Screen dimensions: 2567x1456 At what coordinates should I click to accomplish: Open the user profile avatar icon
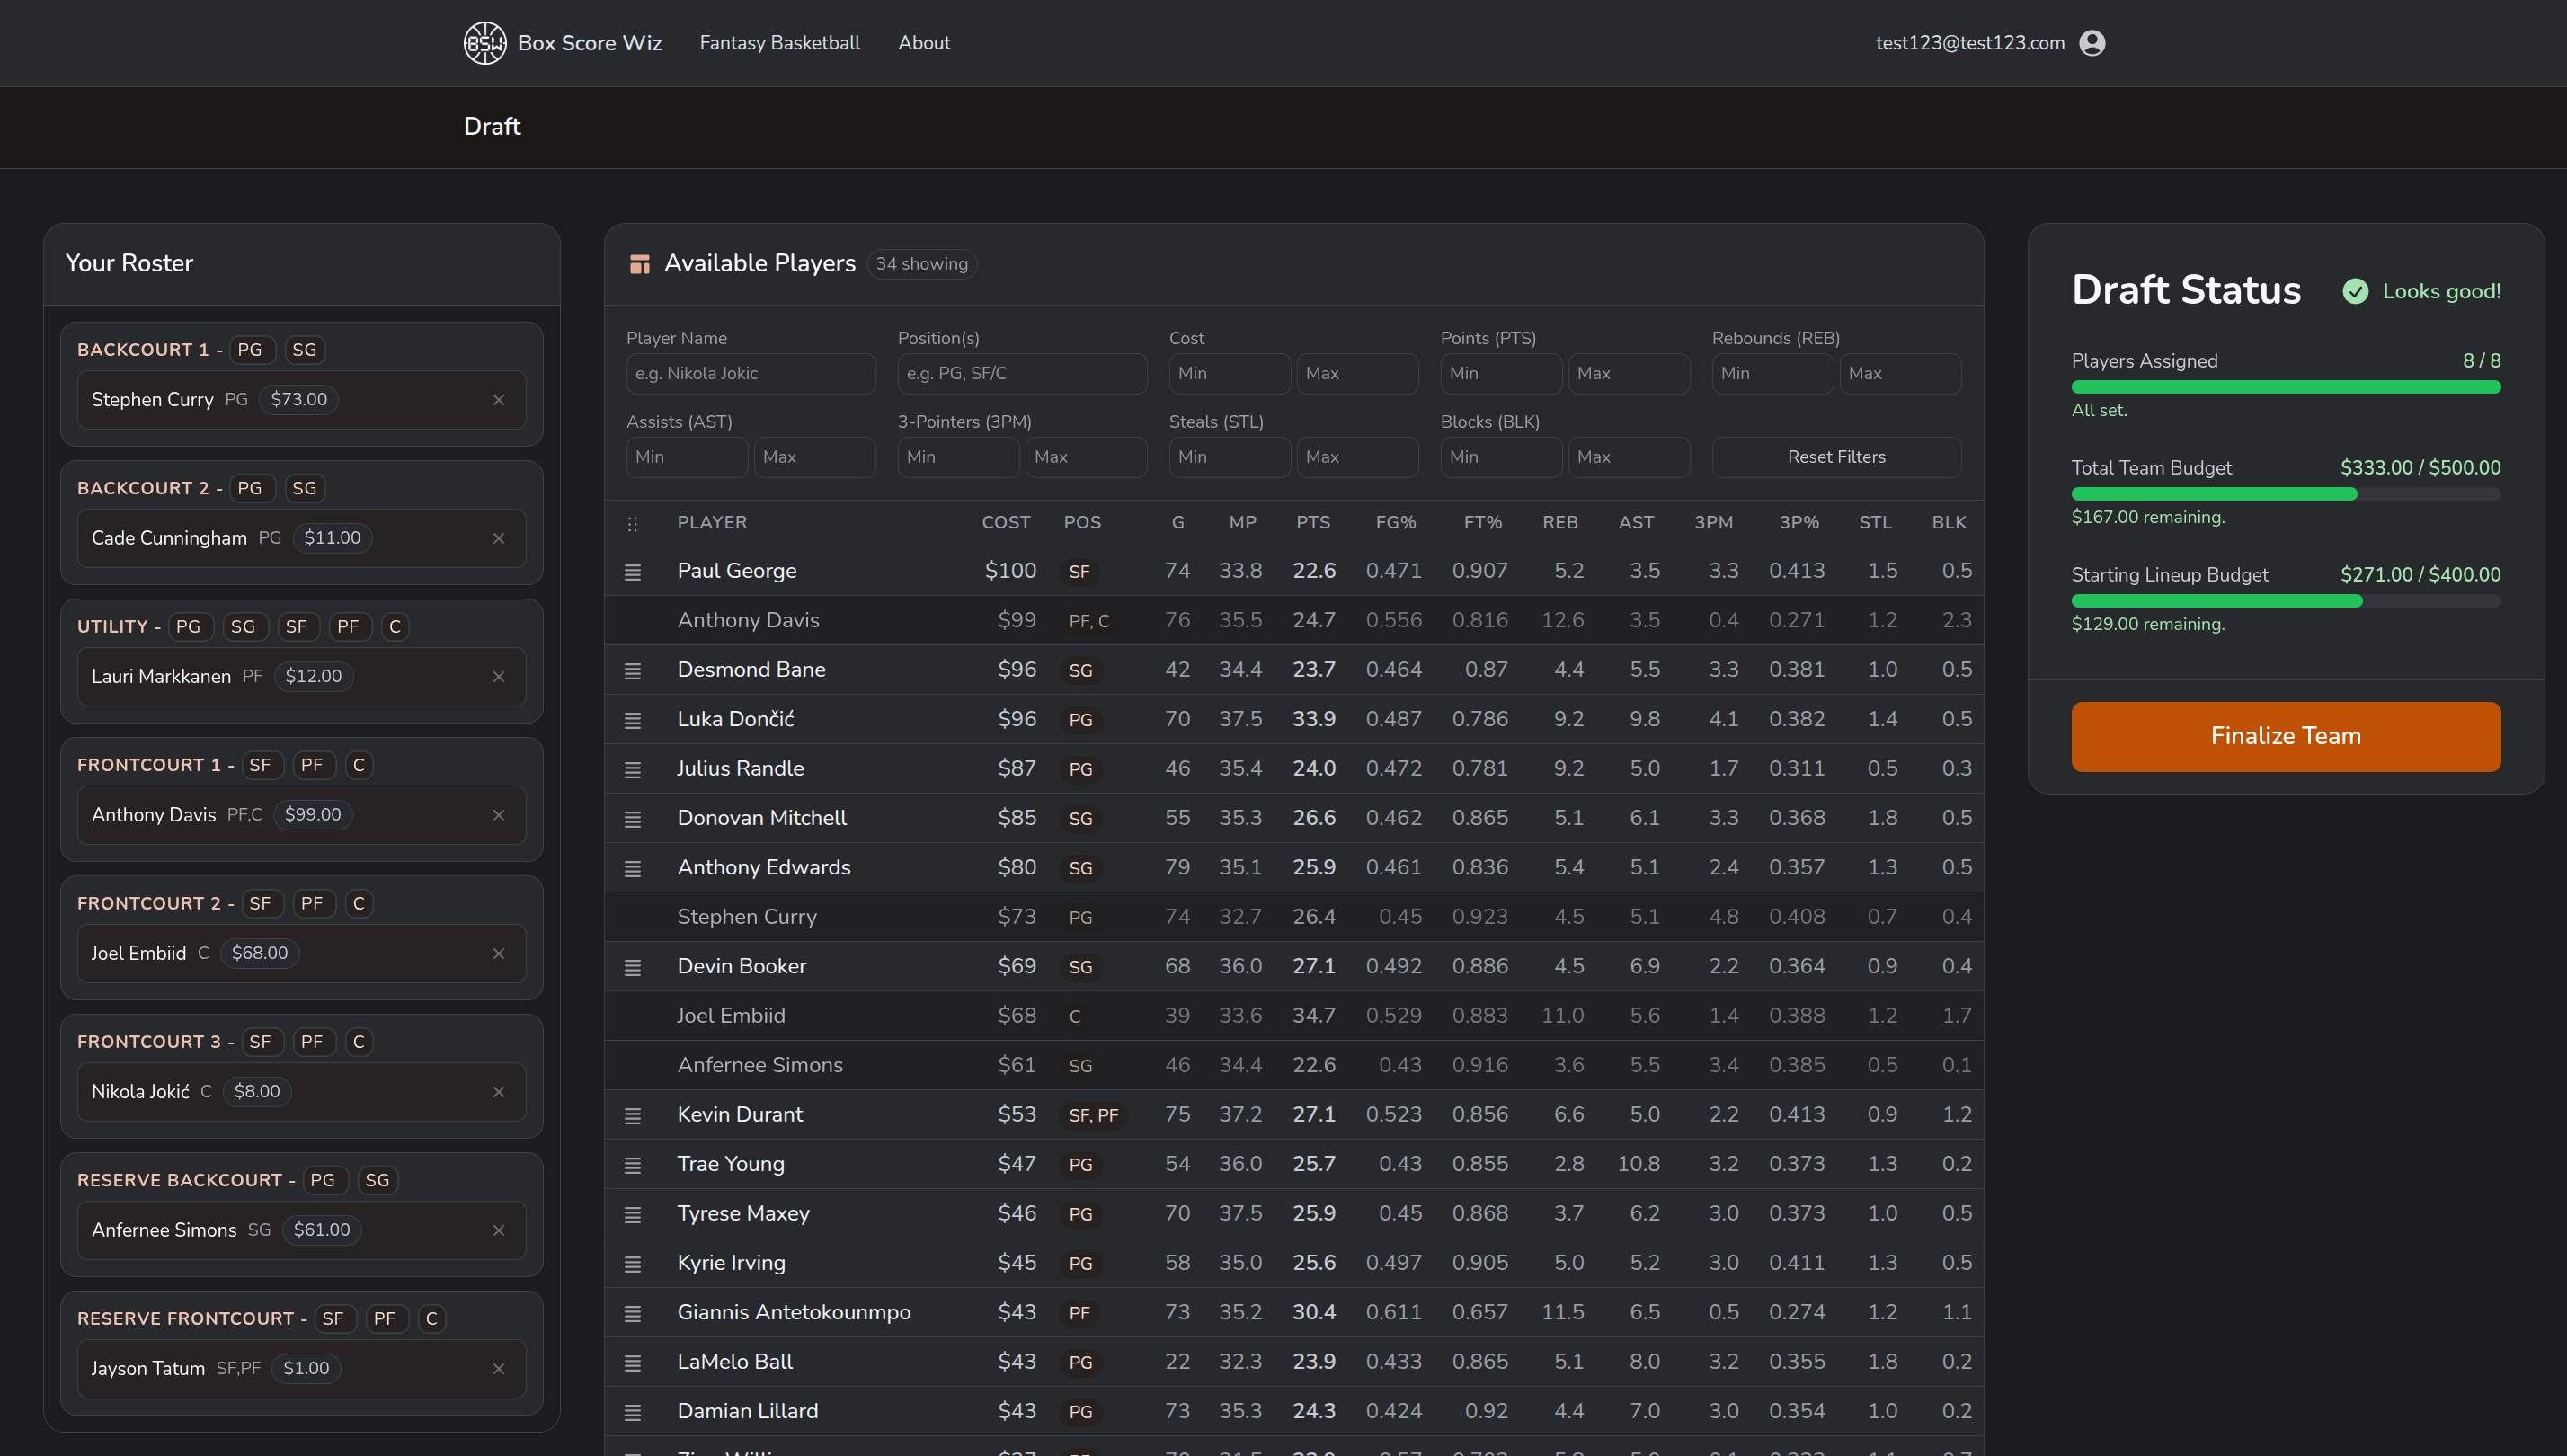point(2092,42)
